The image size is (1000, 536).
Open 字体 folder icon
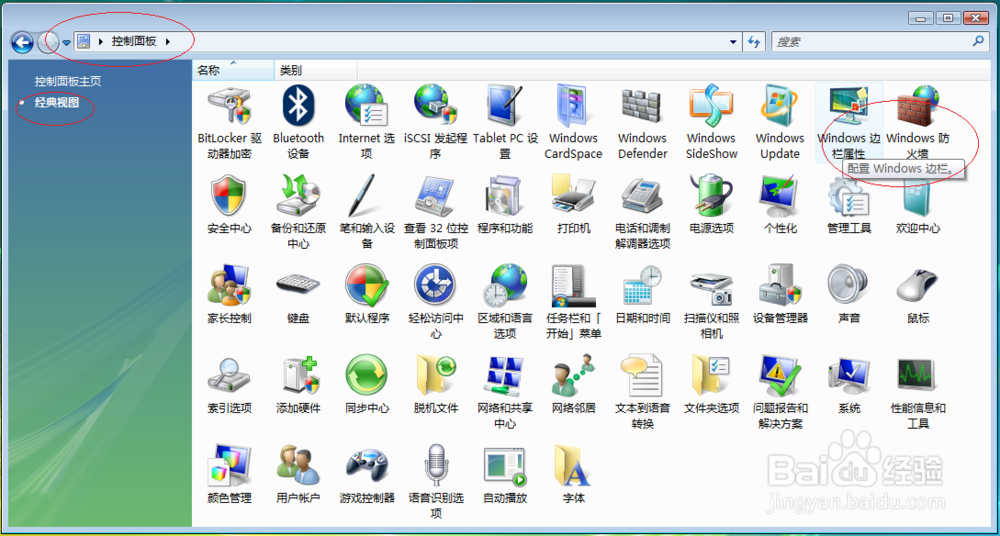573,466
